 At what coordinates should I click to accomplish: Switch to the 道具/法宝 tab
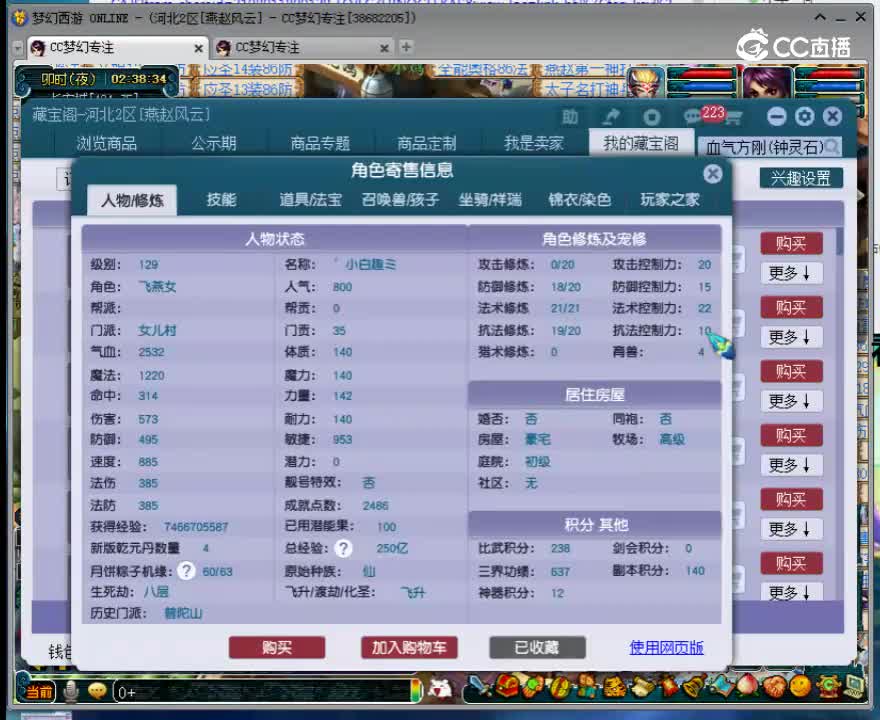point(310,199)
